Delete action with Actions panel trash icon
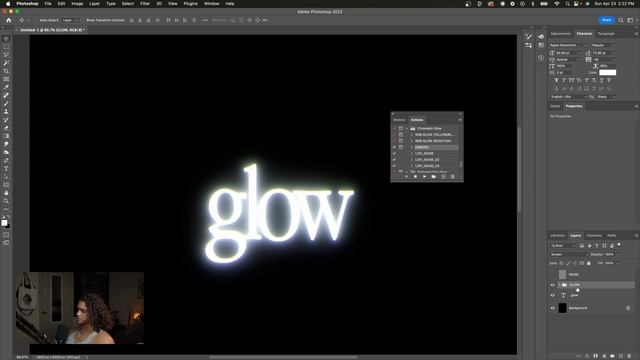Screen dimensions: 640x360 (452, 177)
